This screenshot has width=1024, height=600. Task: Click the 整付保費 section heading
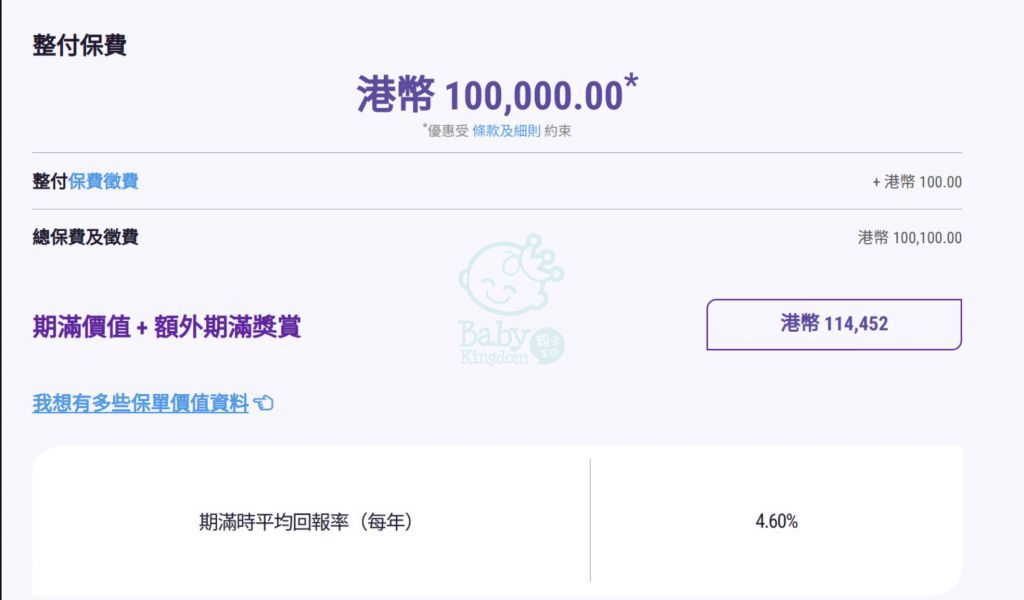tap(80, 46)
